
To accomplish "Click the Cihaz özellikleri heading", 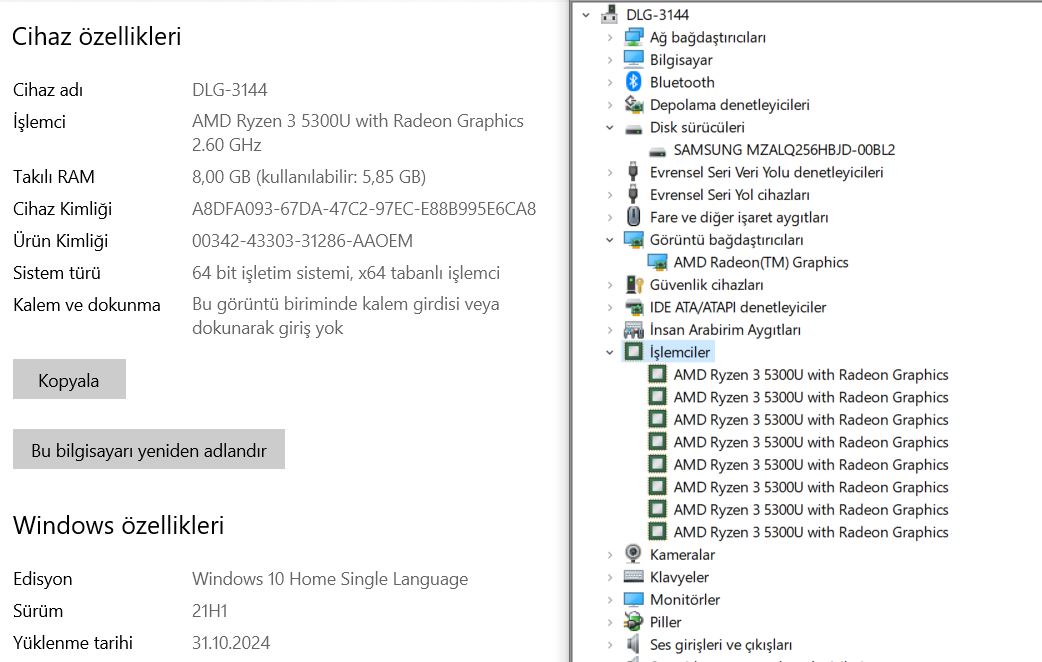I will coord(97,37).
